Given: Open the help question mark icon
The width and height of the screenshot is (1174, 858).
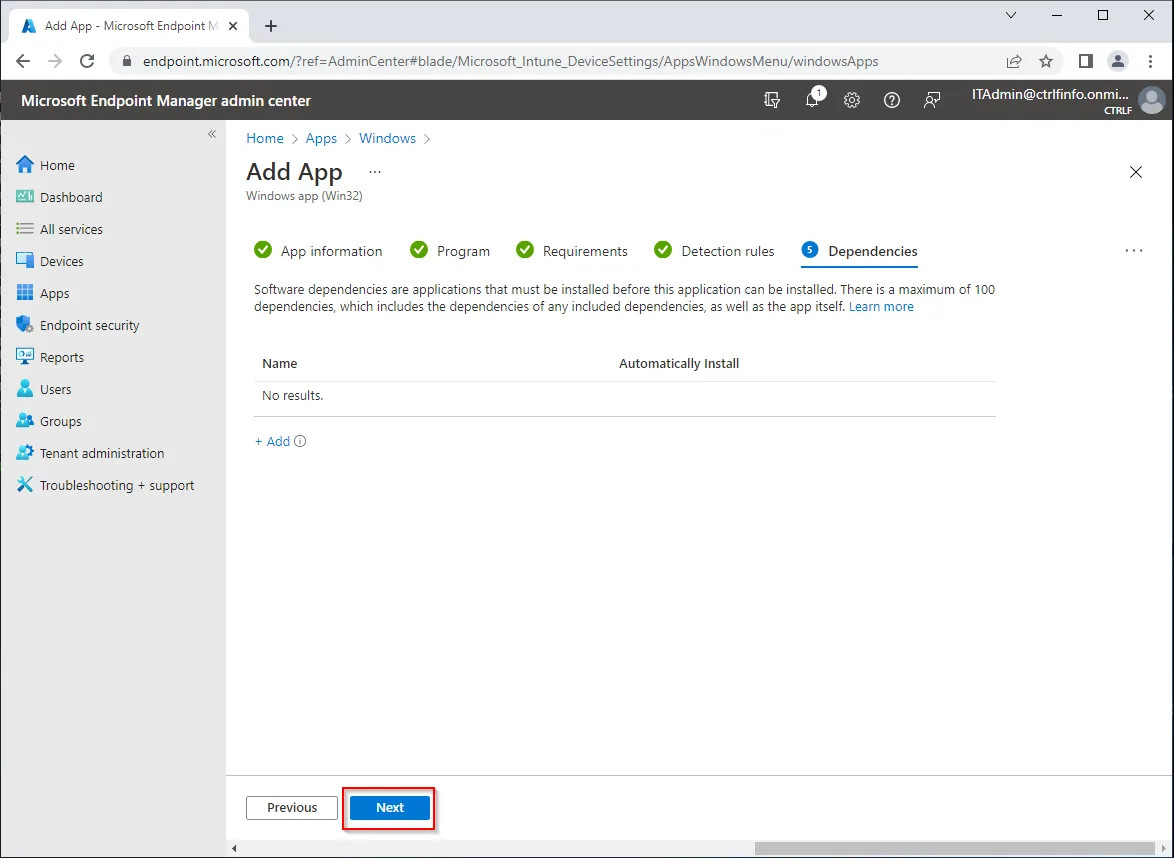Looking at the screenshot, I should tap(892, 100).
